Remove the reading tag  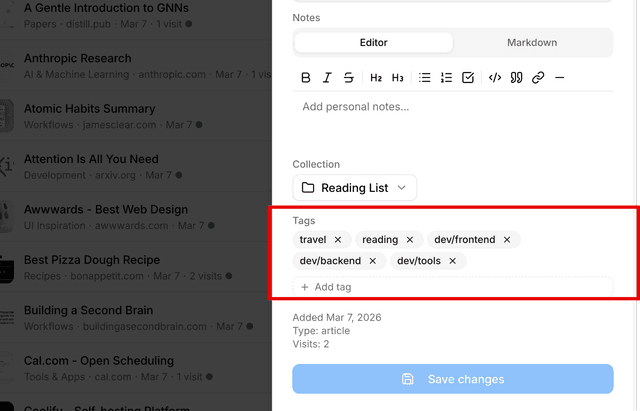coord(410,240)
